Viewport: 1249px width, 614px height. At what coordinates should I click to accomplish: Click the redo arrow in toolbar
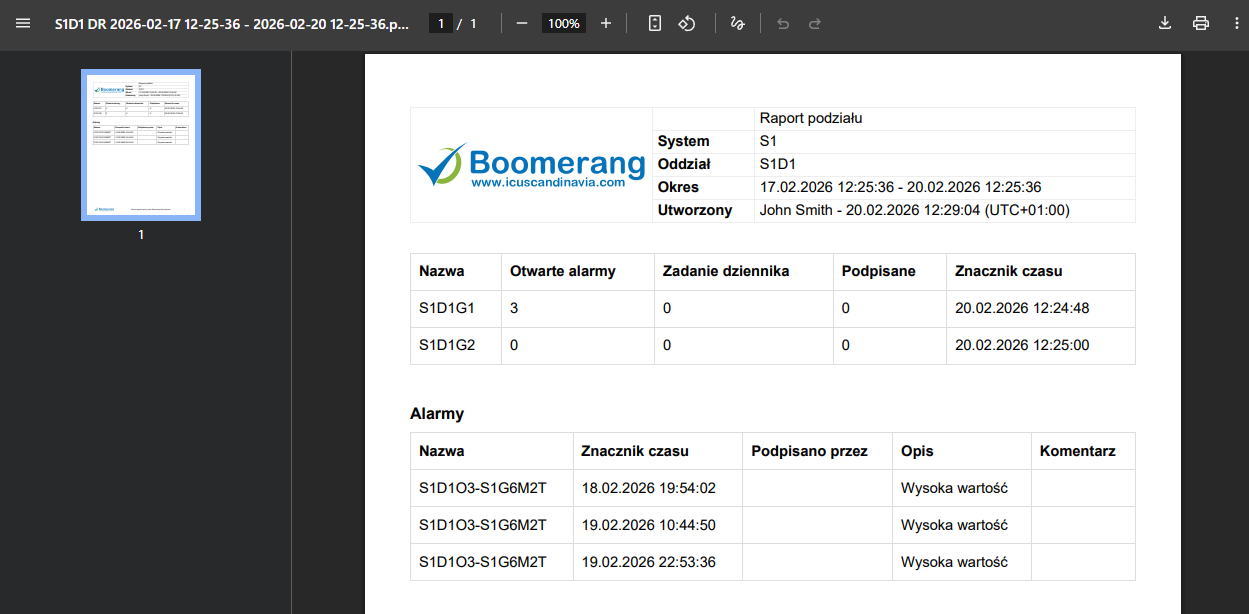click(x=815, y=23)
